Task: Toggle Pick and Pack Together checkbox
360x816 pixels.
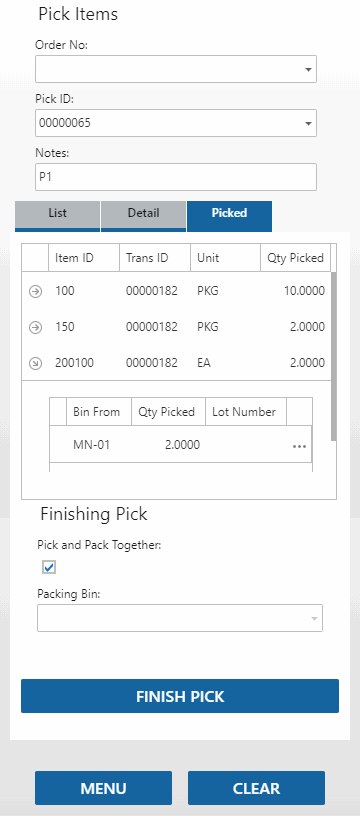Action: click(49, 567)
